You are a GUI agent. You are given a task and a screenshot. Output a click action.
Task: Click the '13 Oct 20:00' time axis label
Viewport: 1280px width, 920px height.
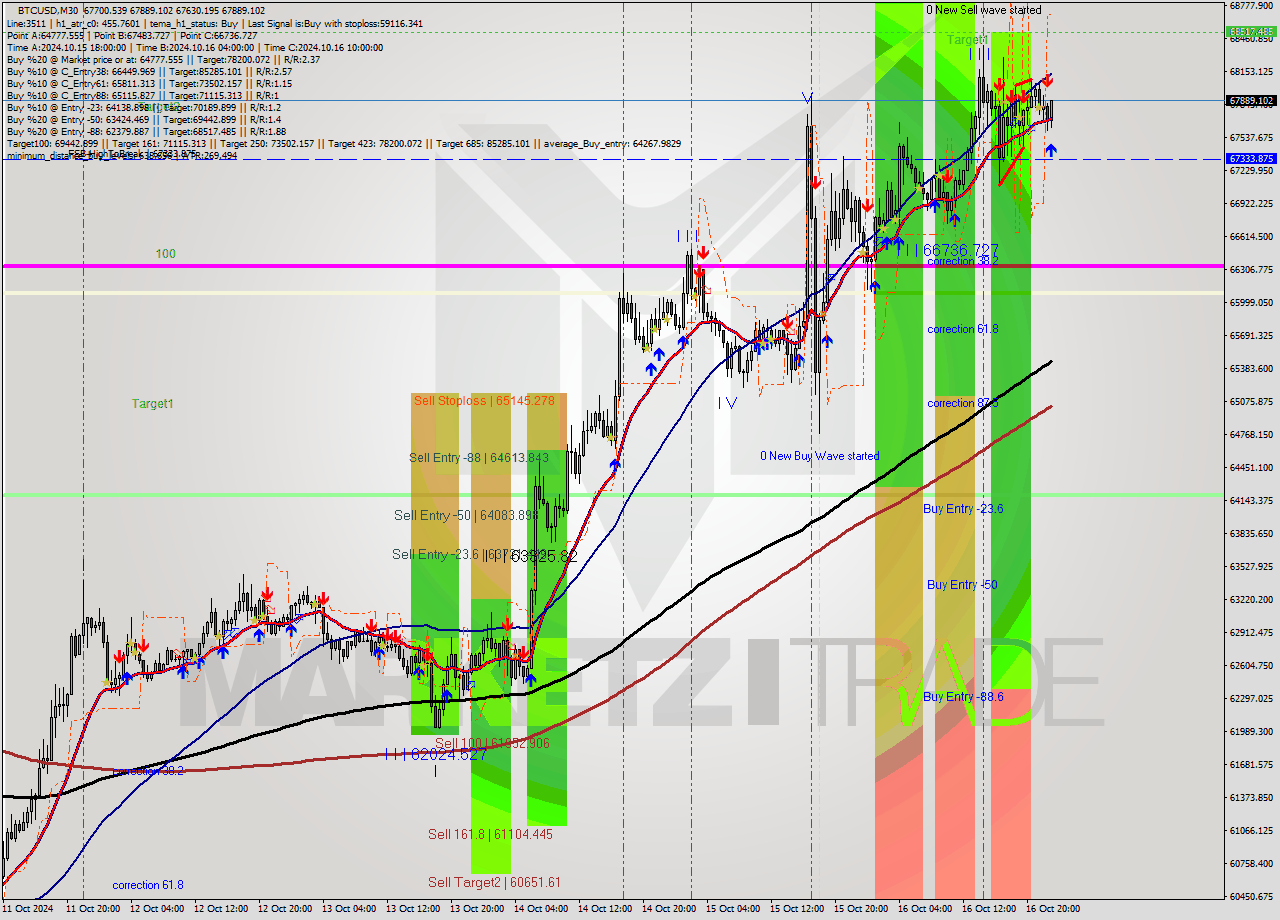point(477,909)
